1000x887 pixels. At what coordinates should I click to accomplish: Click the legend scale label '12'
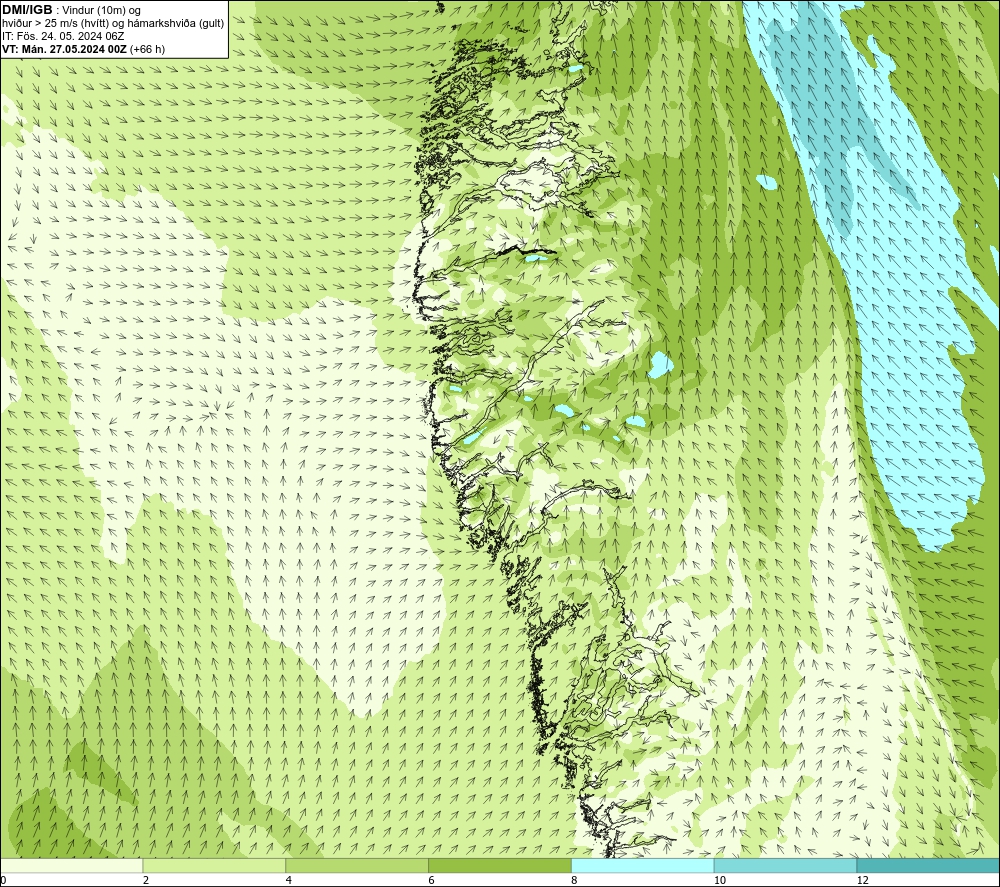(863, 880)
